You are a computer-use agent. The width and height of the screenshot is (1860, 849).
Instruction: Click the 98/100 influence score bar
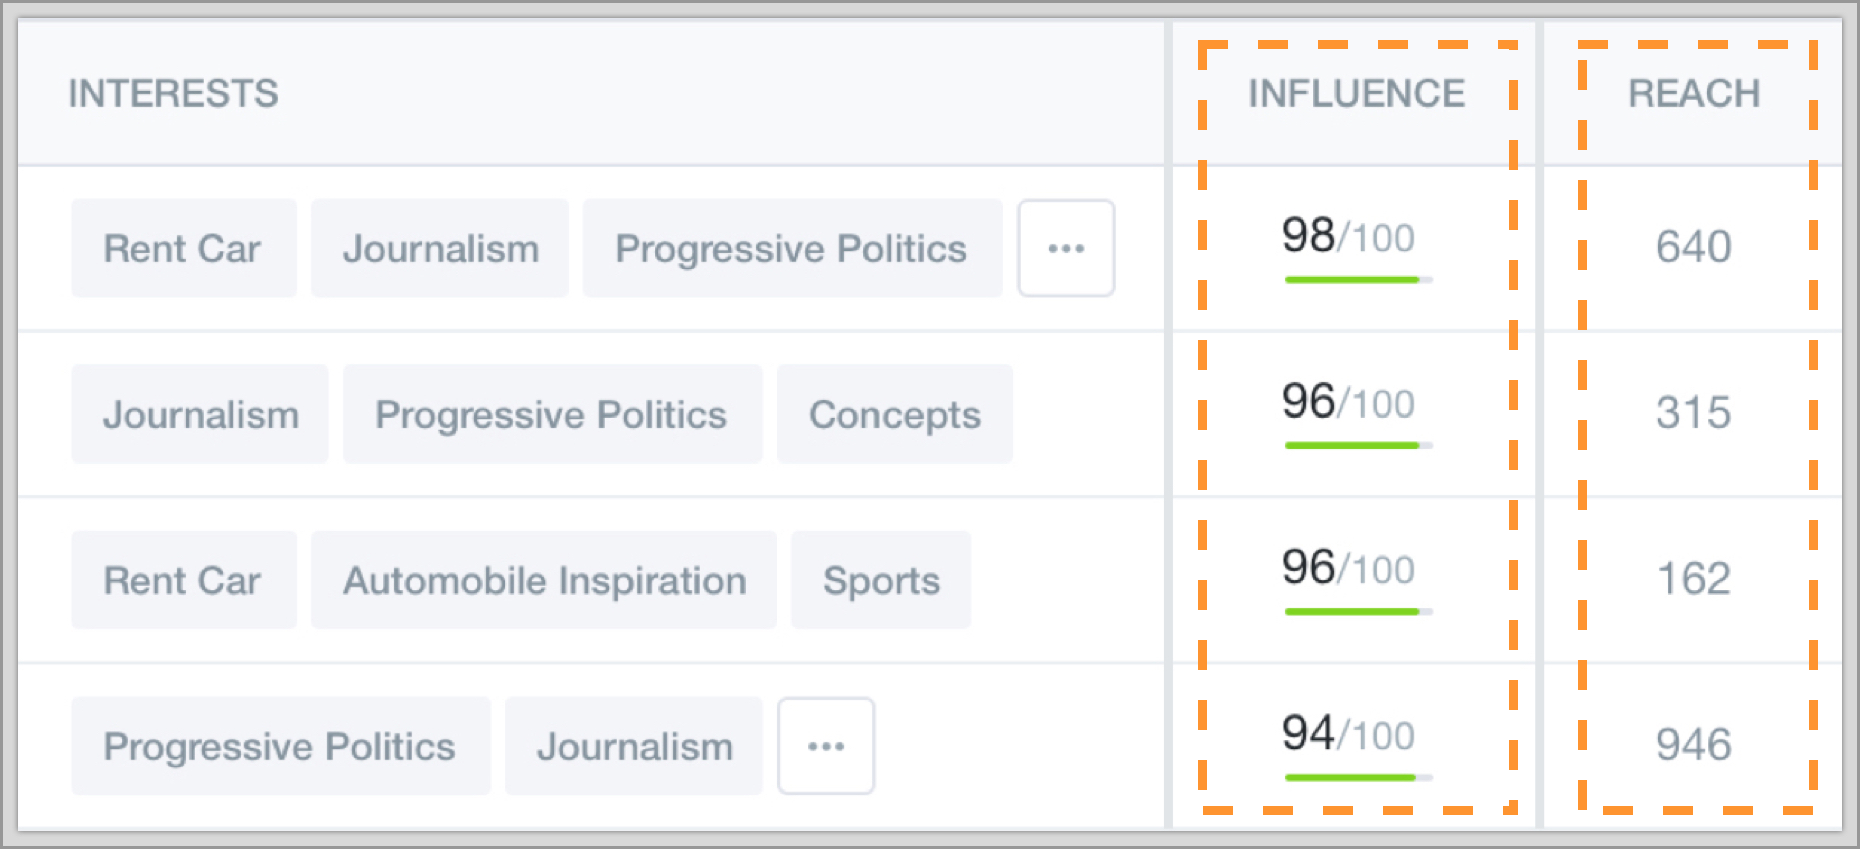point(1358,279)
